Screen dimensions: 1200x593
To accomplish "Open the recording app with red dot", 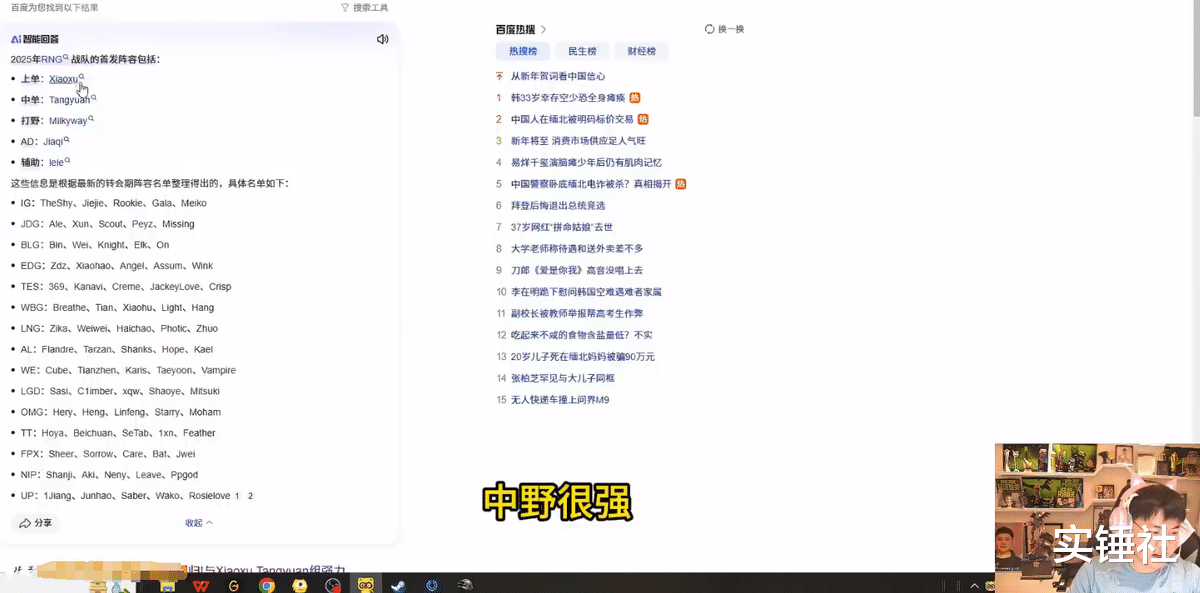I will click(333, 585).
